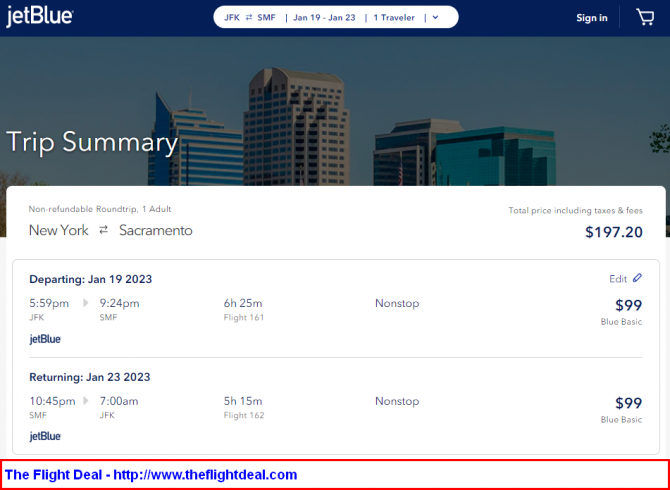Viewport: 670px width, 490px height.
Task: Click the jetBlue airline logo under departing flight
Action: click(x=45, y=340)
